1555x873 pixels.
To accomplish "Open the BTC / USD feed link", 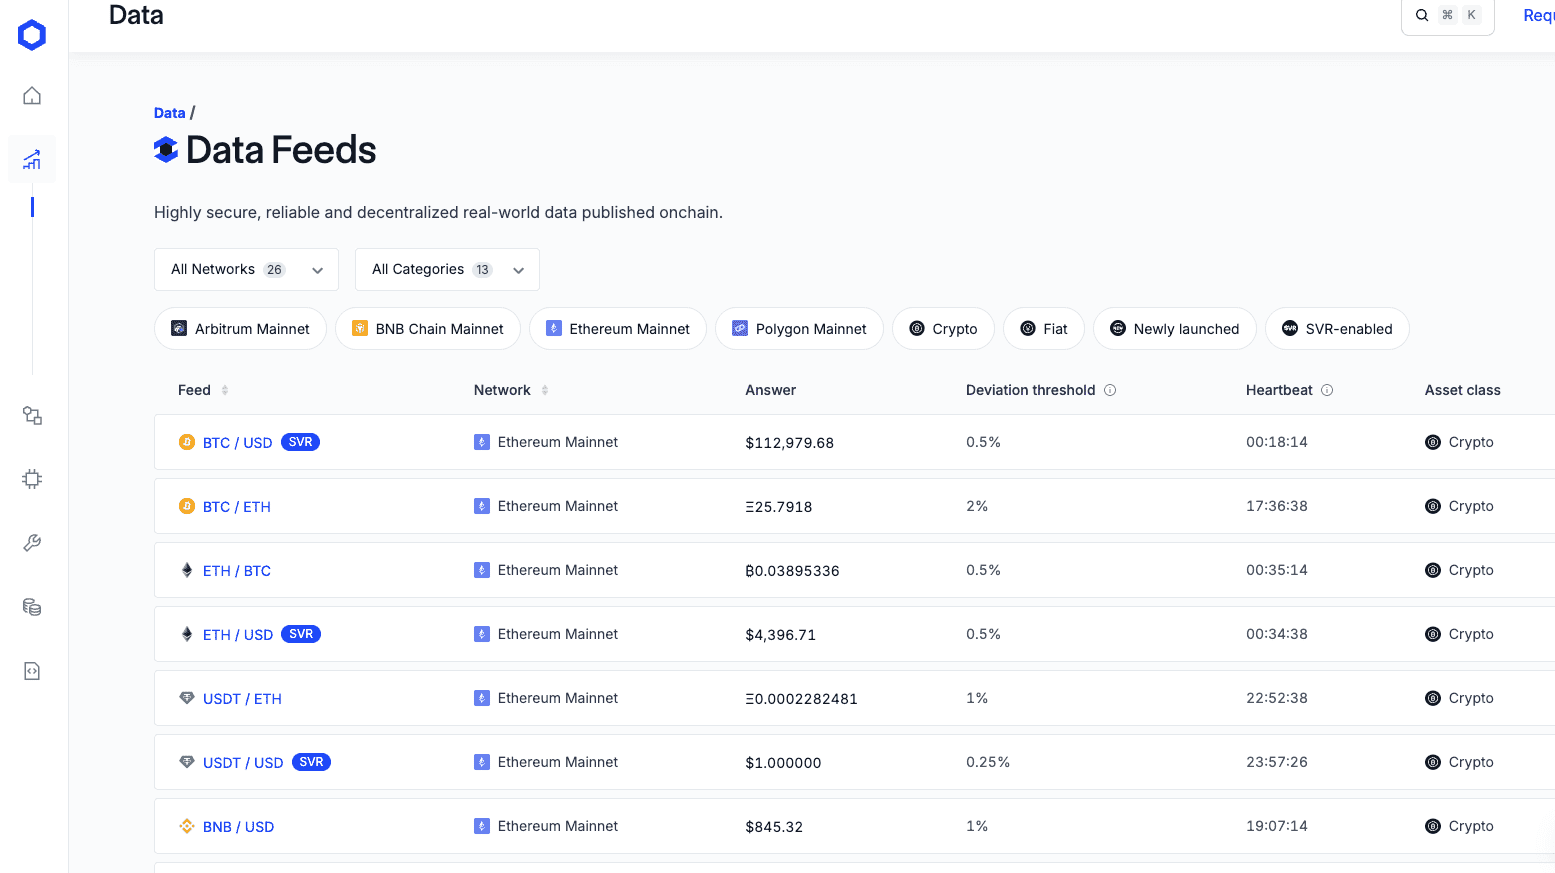I will (x=237, y=443).
